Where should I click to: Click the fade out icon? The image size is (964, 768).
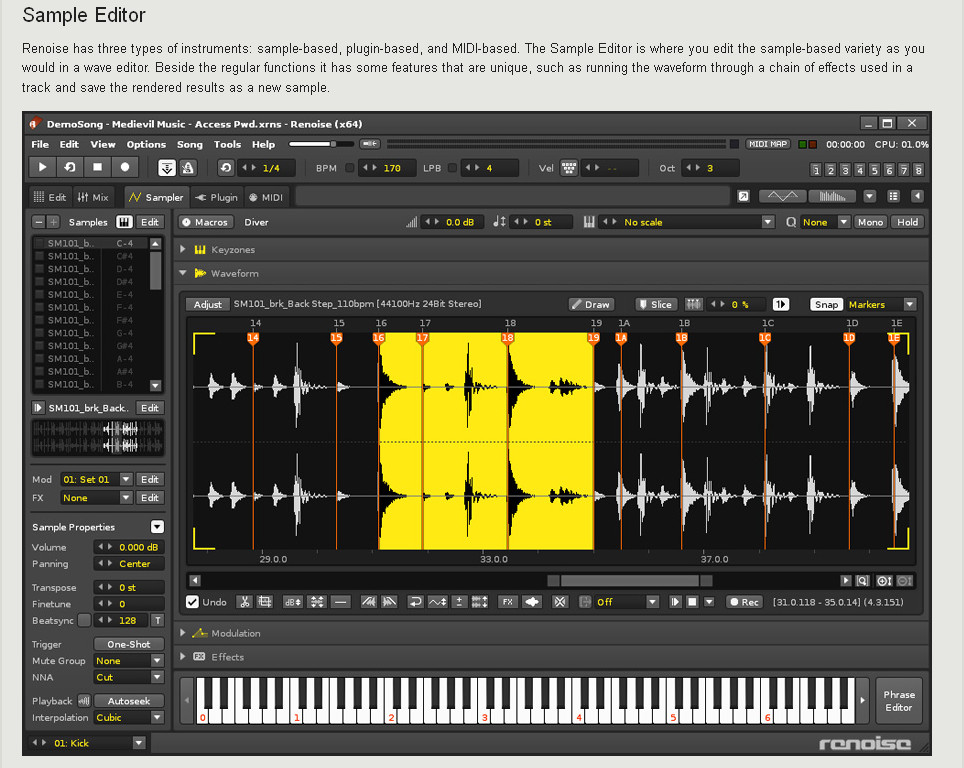click(390, 602)
